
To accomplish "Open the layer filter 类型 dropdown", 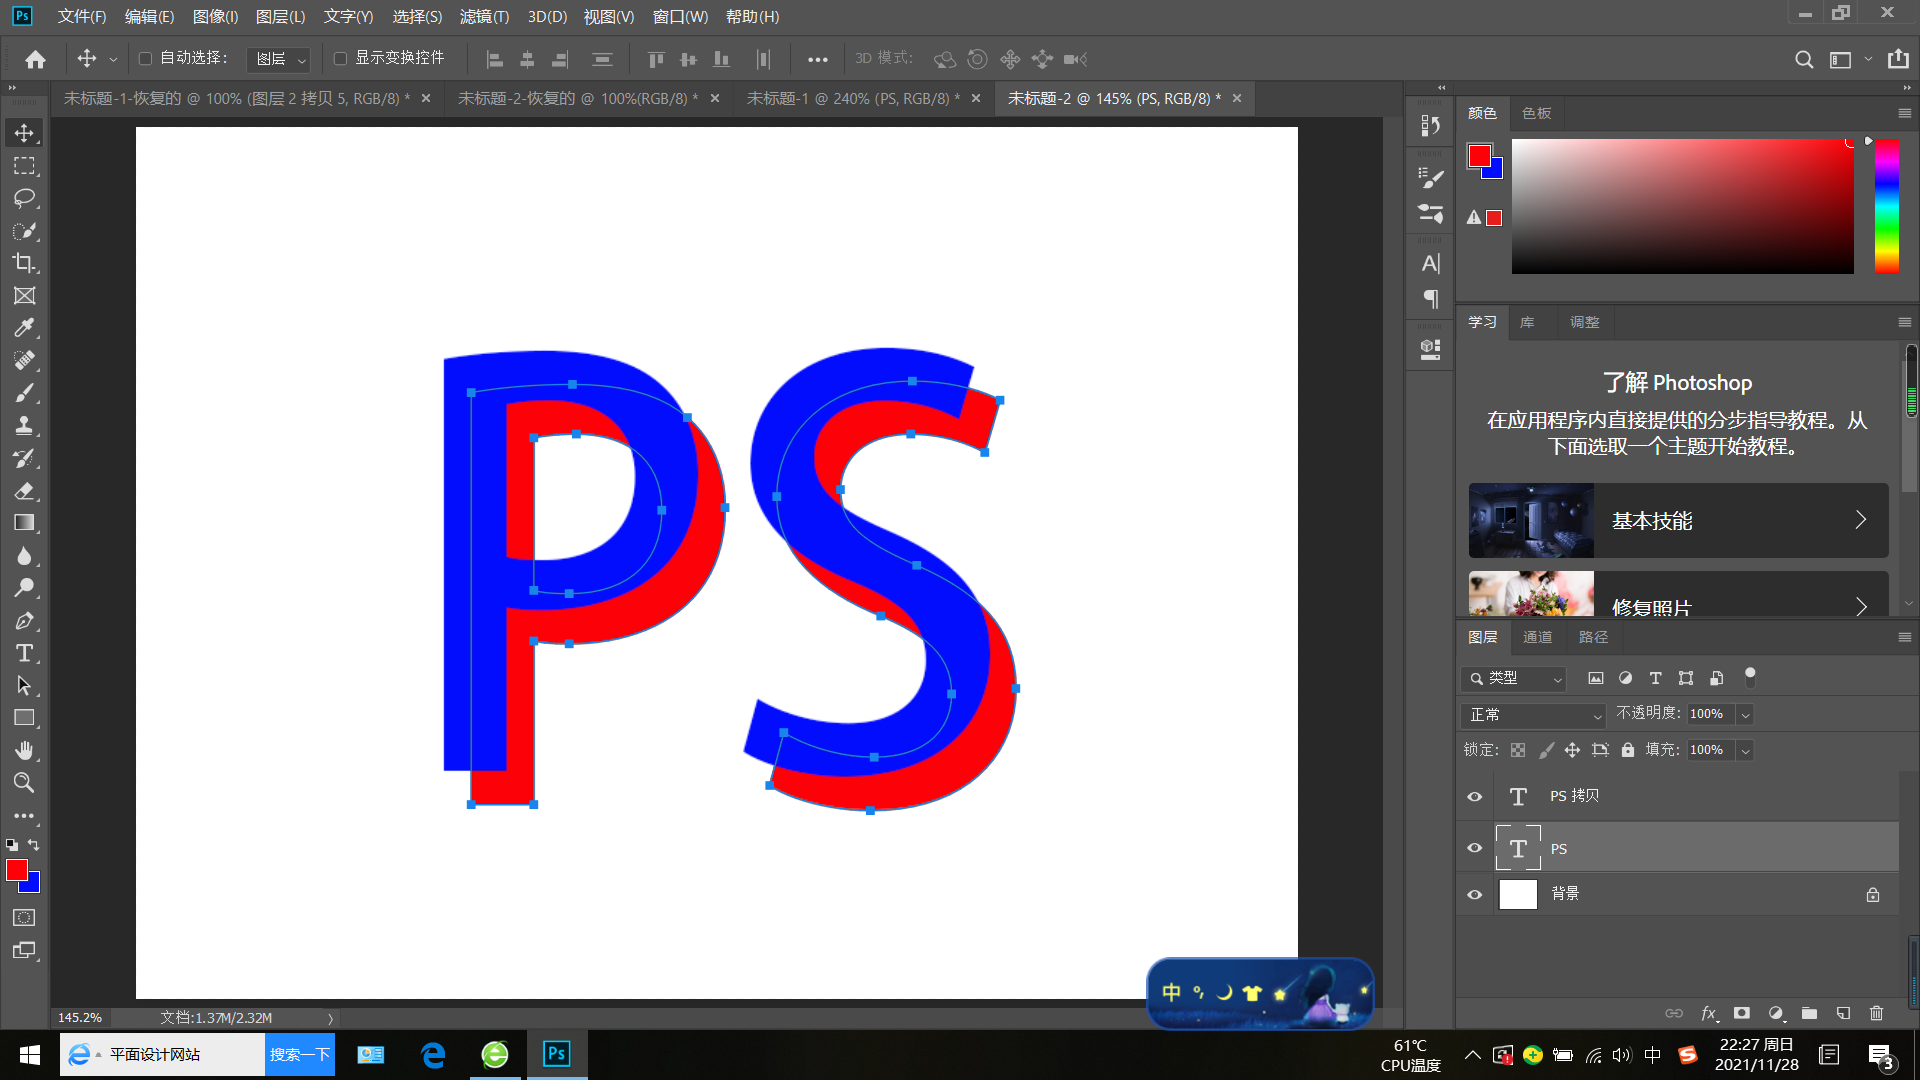I will tap(1514, 678).
